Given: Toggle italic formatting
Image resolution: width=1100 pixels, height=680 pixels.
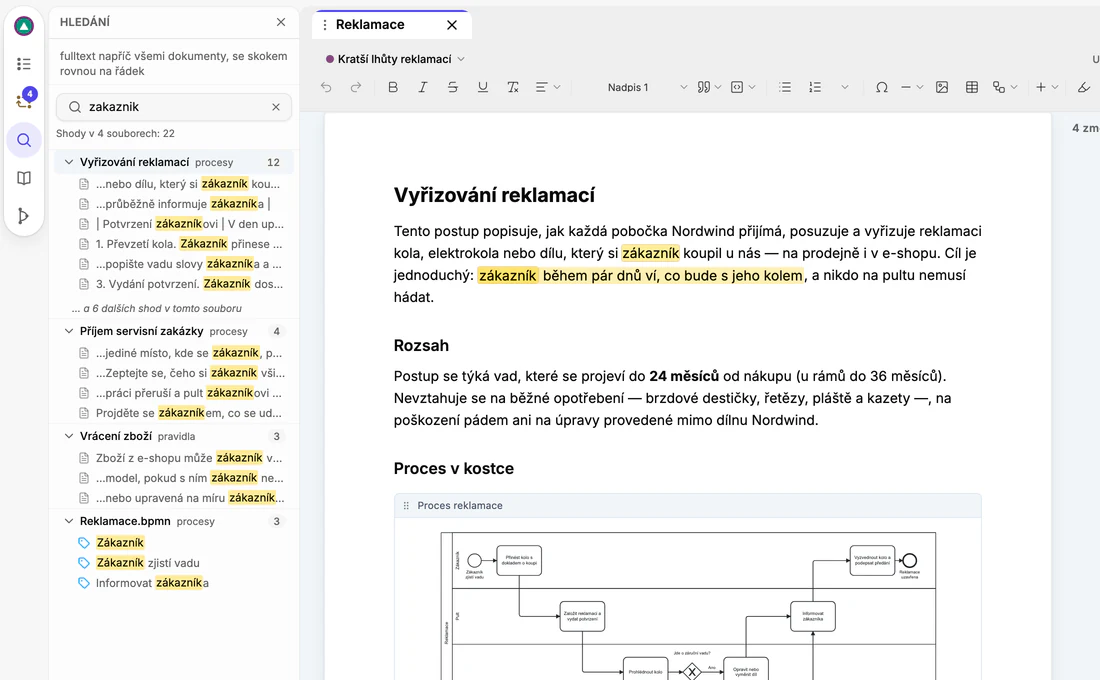Looking at the screenshot, I should click(x=422, y=87).
